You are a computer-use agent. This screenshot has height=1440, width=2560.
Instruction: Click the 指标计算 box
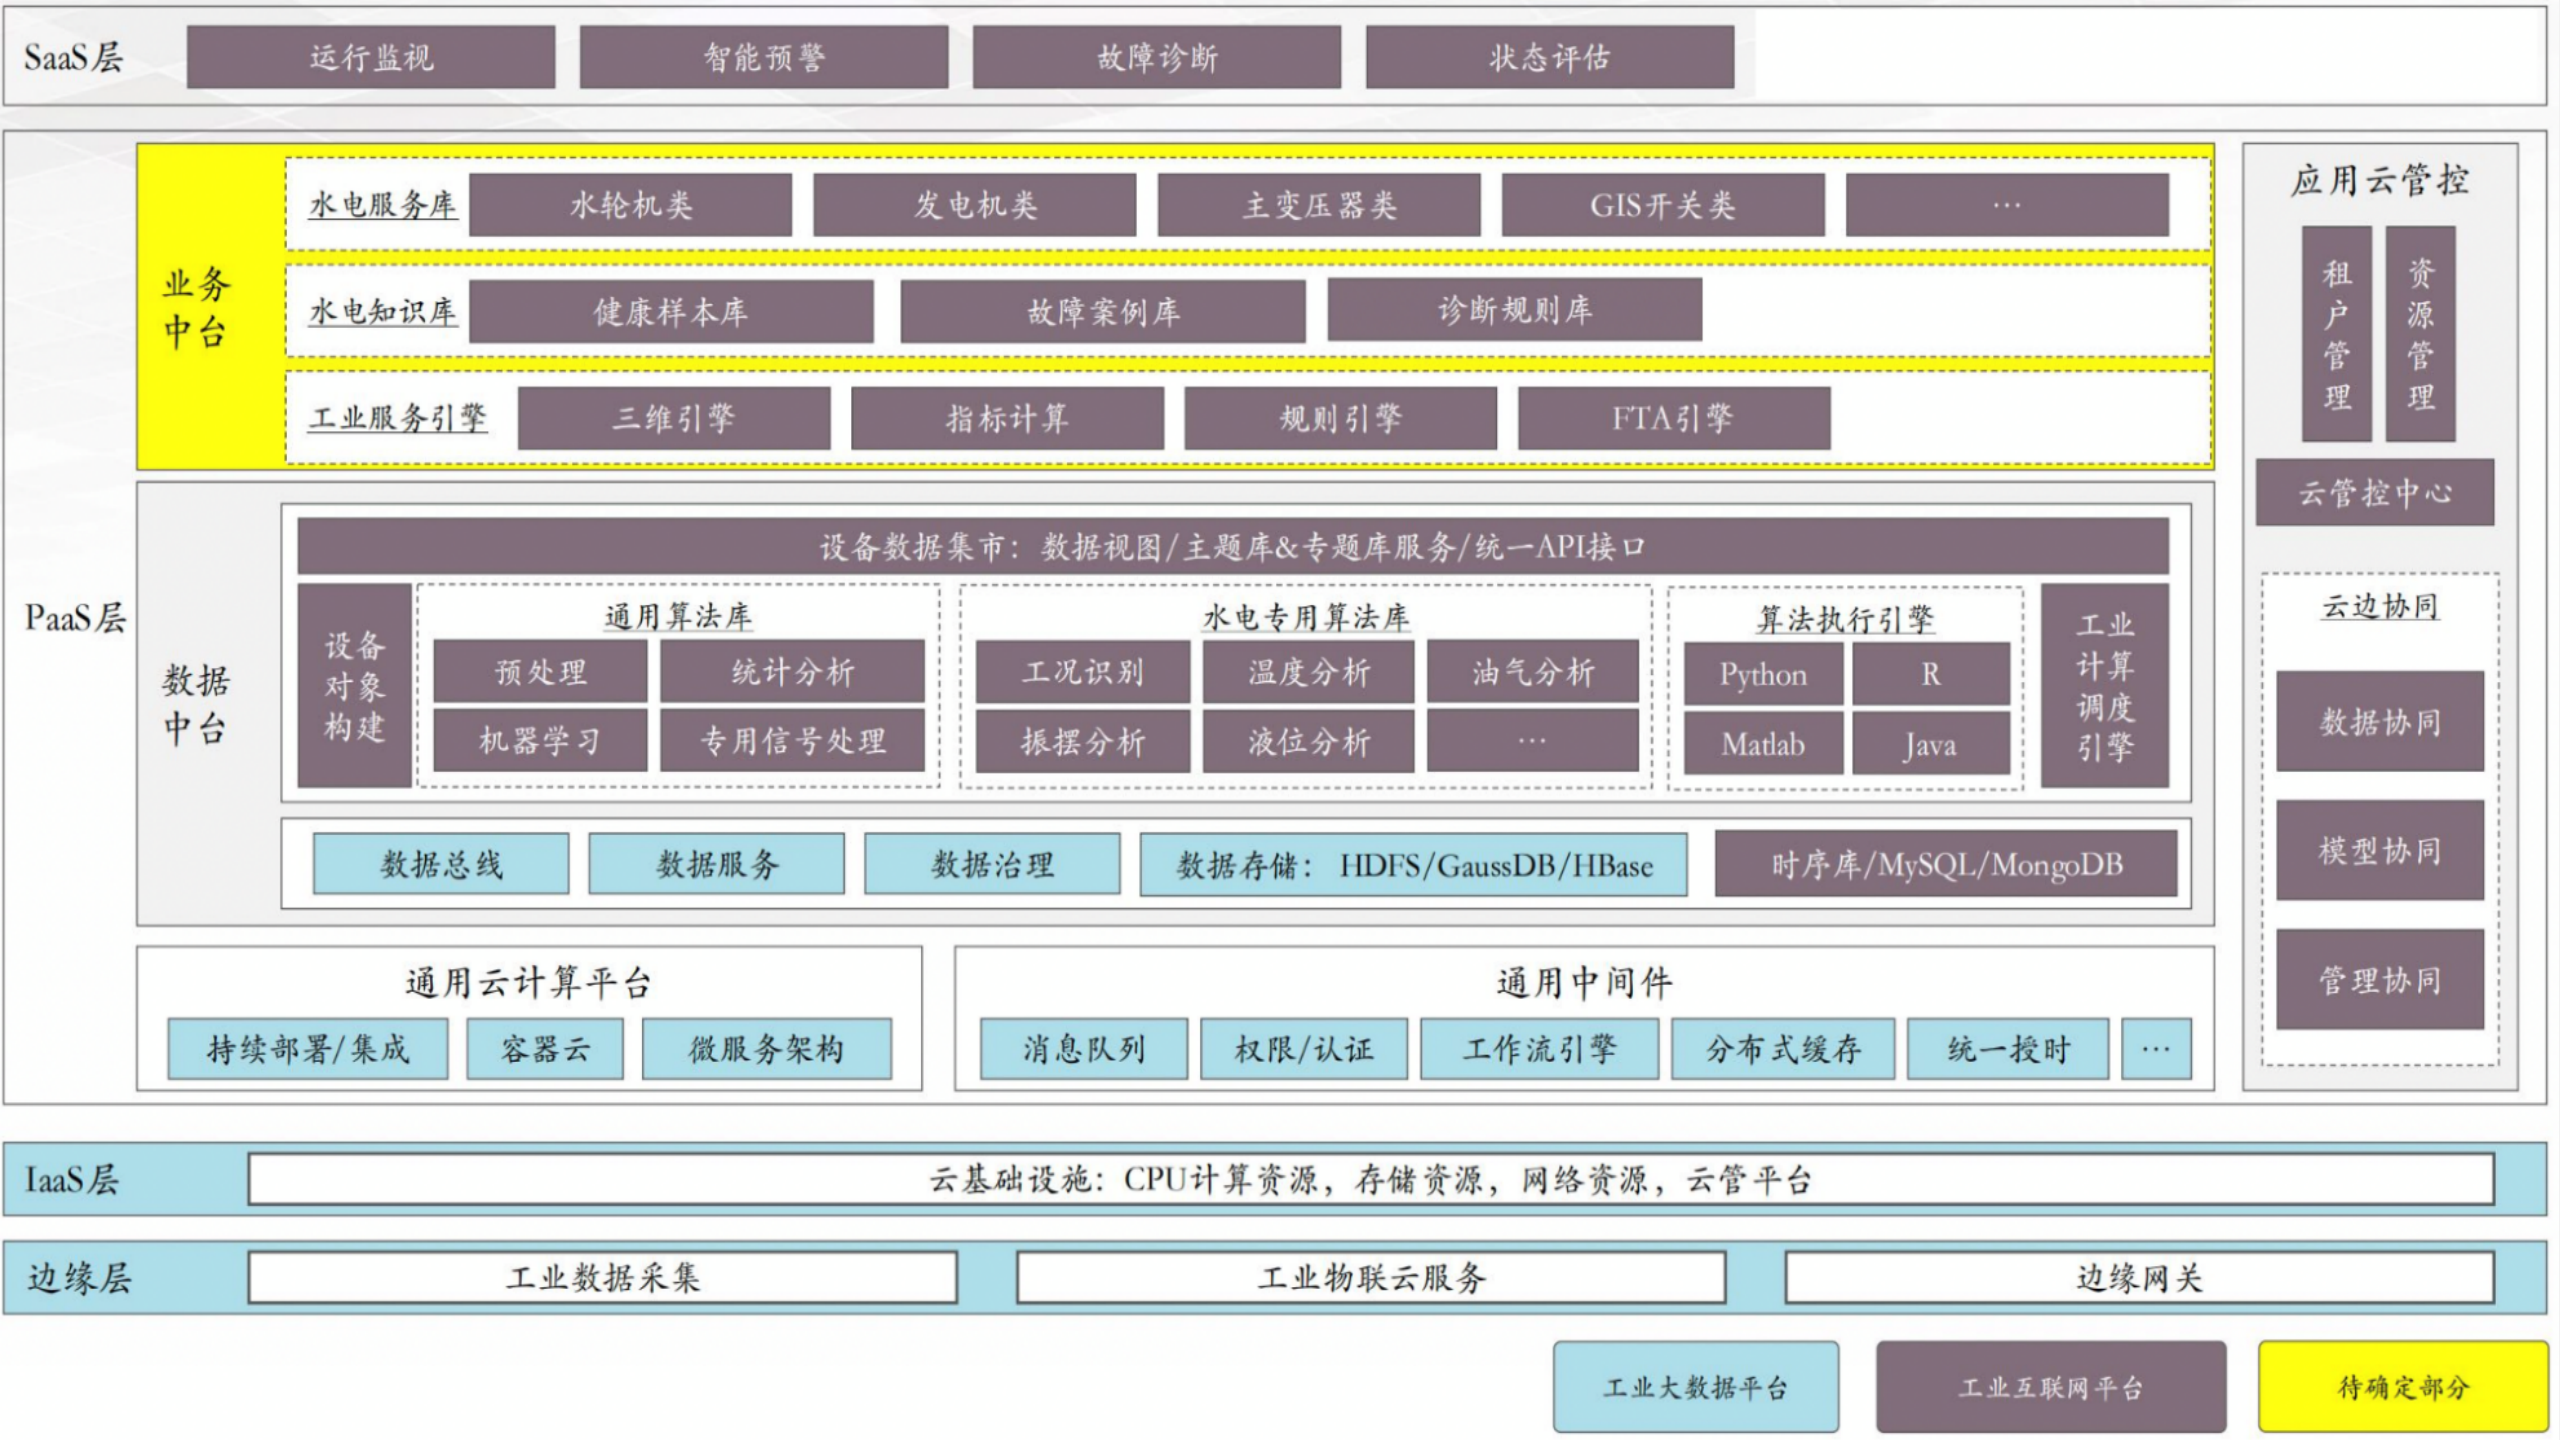click(x=1007, y=418)
